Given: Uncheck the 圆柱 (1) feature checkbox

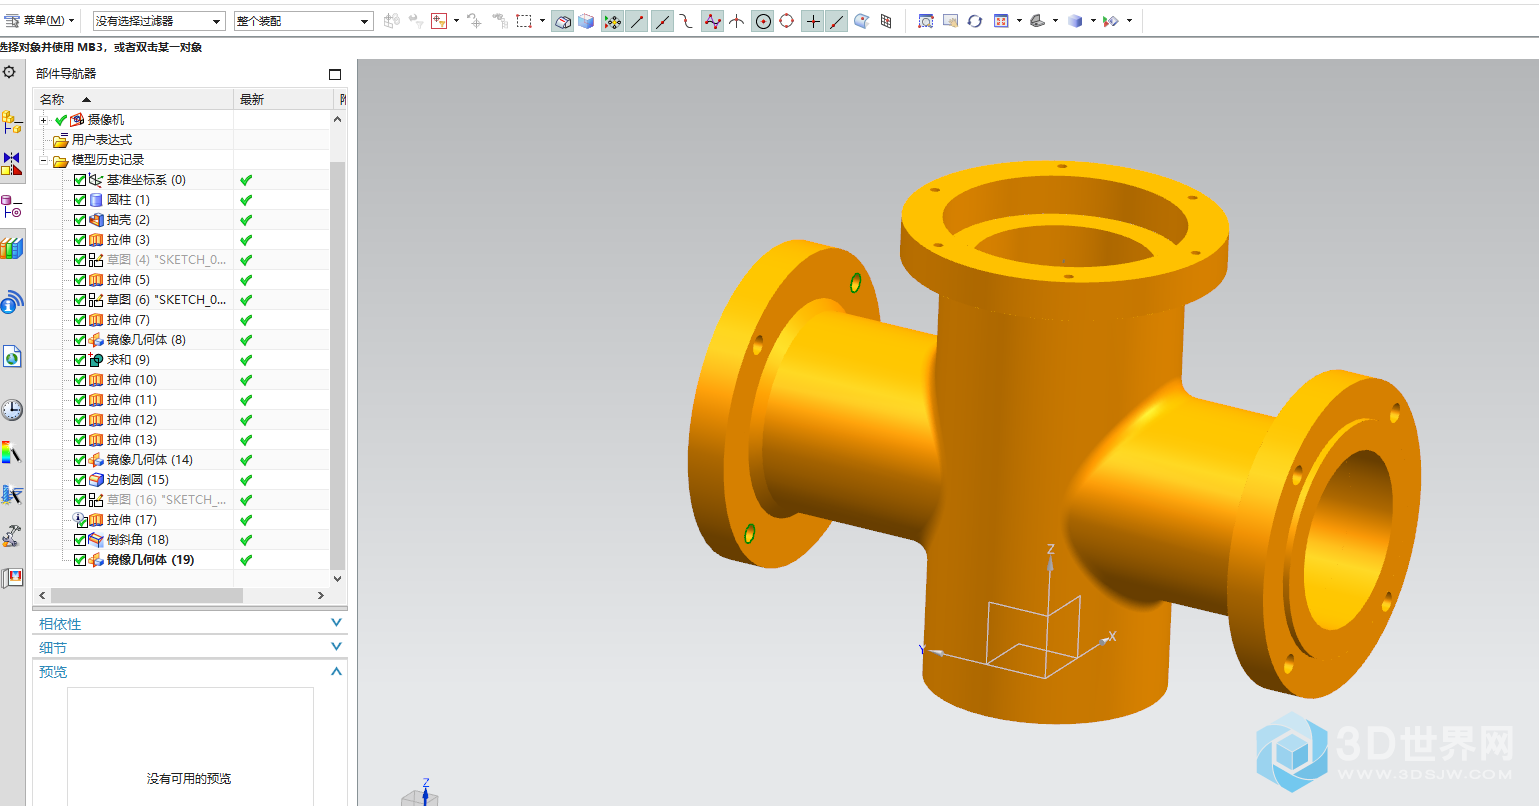Looking at the screenshot, I should (x=80, y=200).
